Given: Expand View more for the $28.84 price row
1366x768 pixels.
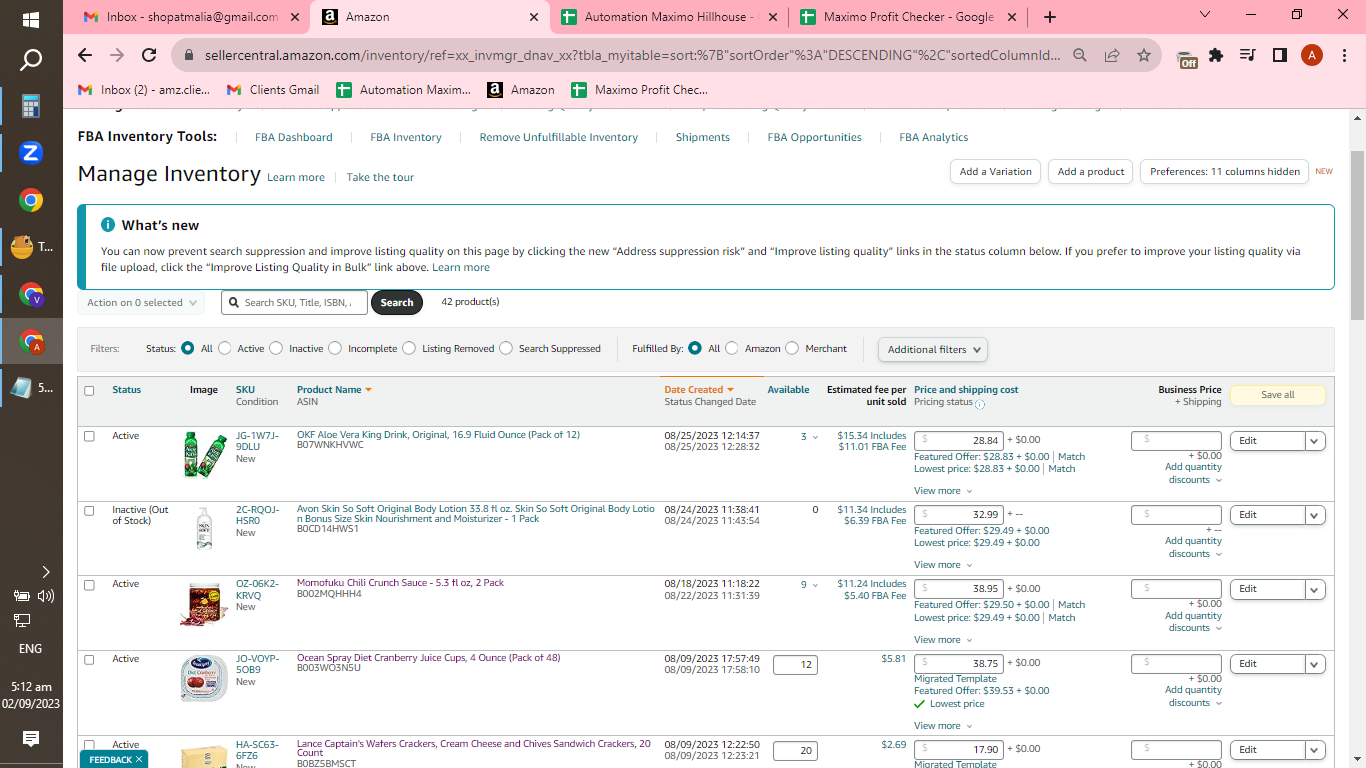Looking at the screenshot, I should pos(942,491).
